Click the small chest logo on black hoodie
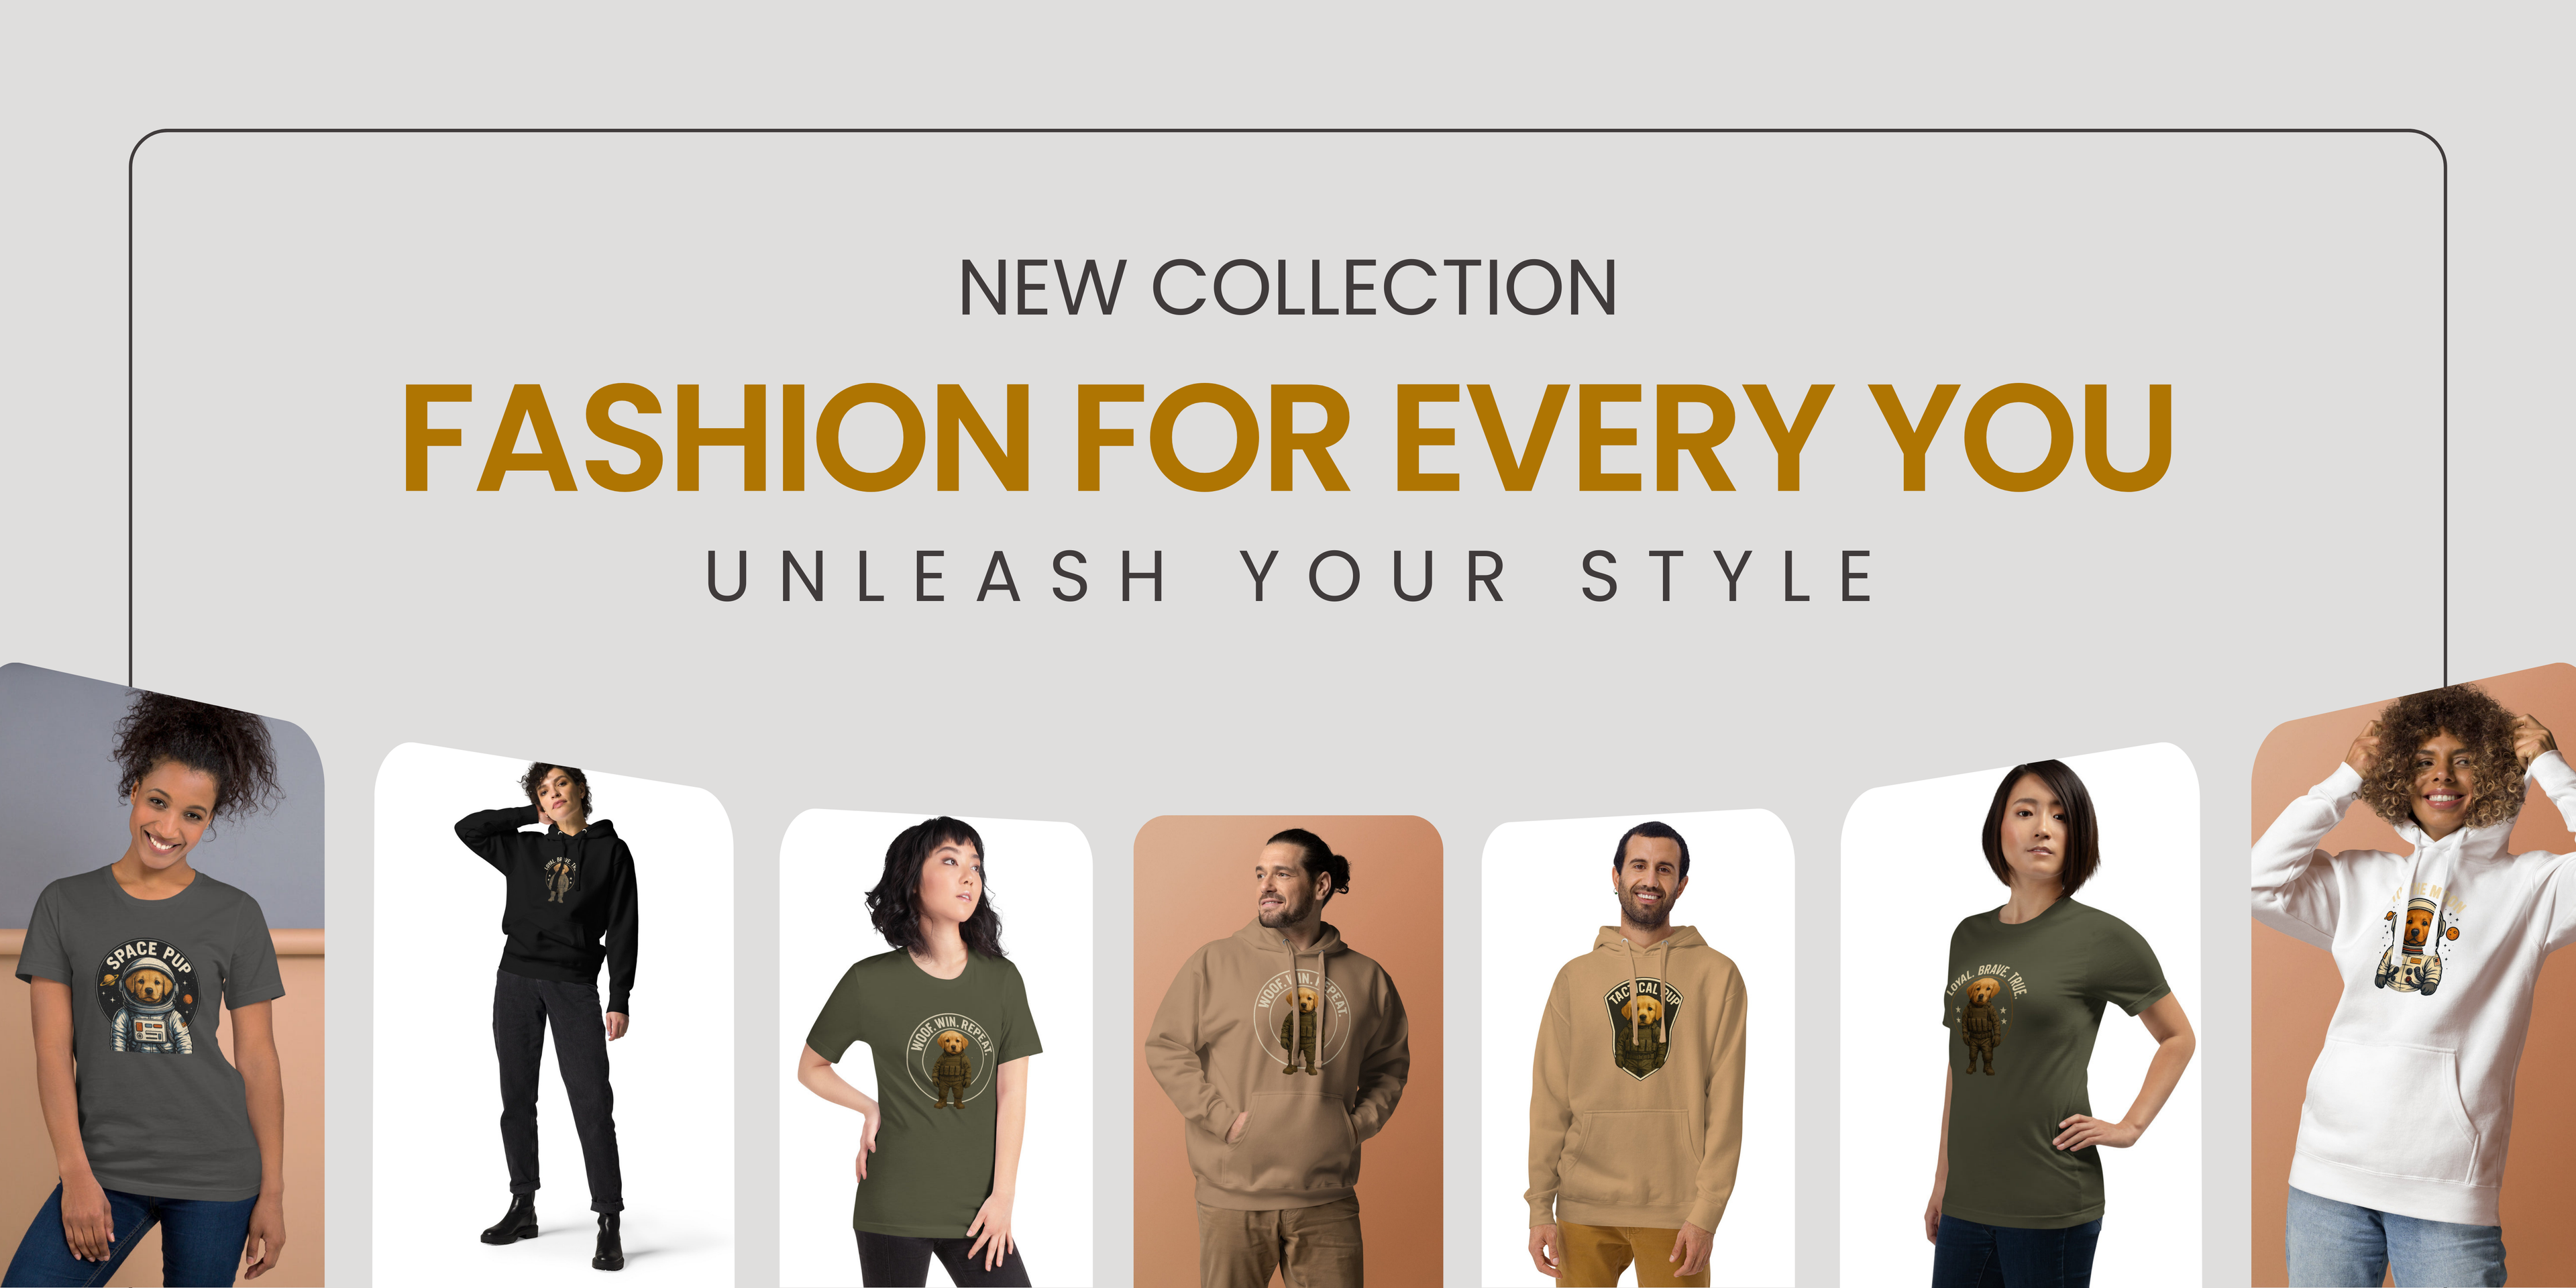Screen dimensions: 2576x1288 (560, 879)
